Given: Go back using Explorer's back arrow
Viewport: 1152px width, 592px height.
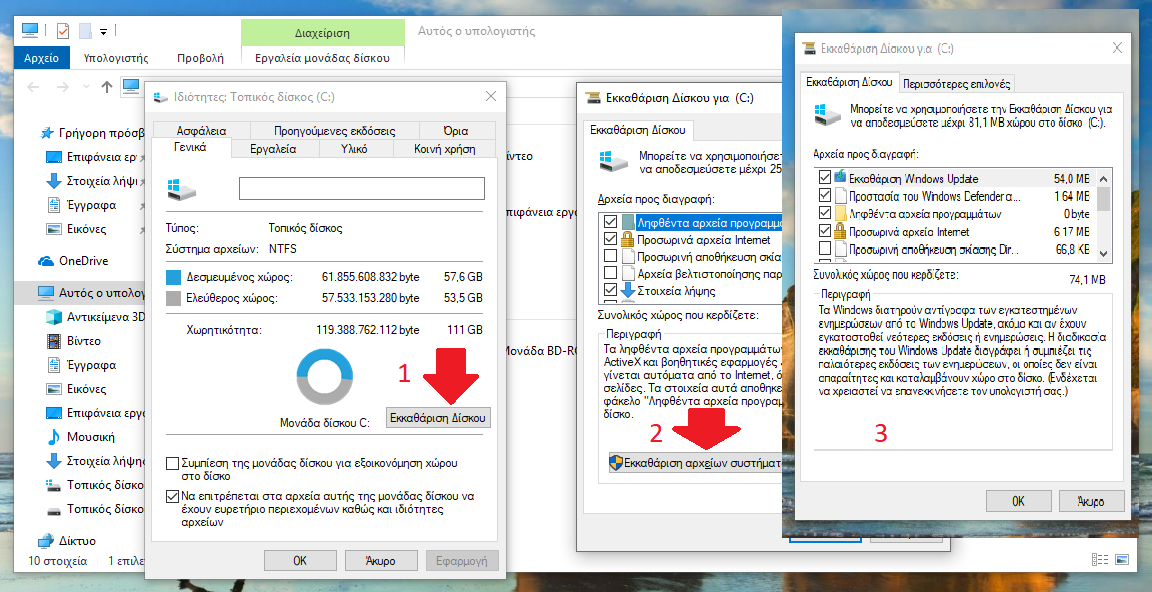Looking at the screenshot, I should tap(33, 87).
